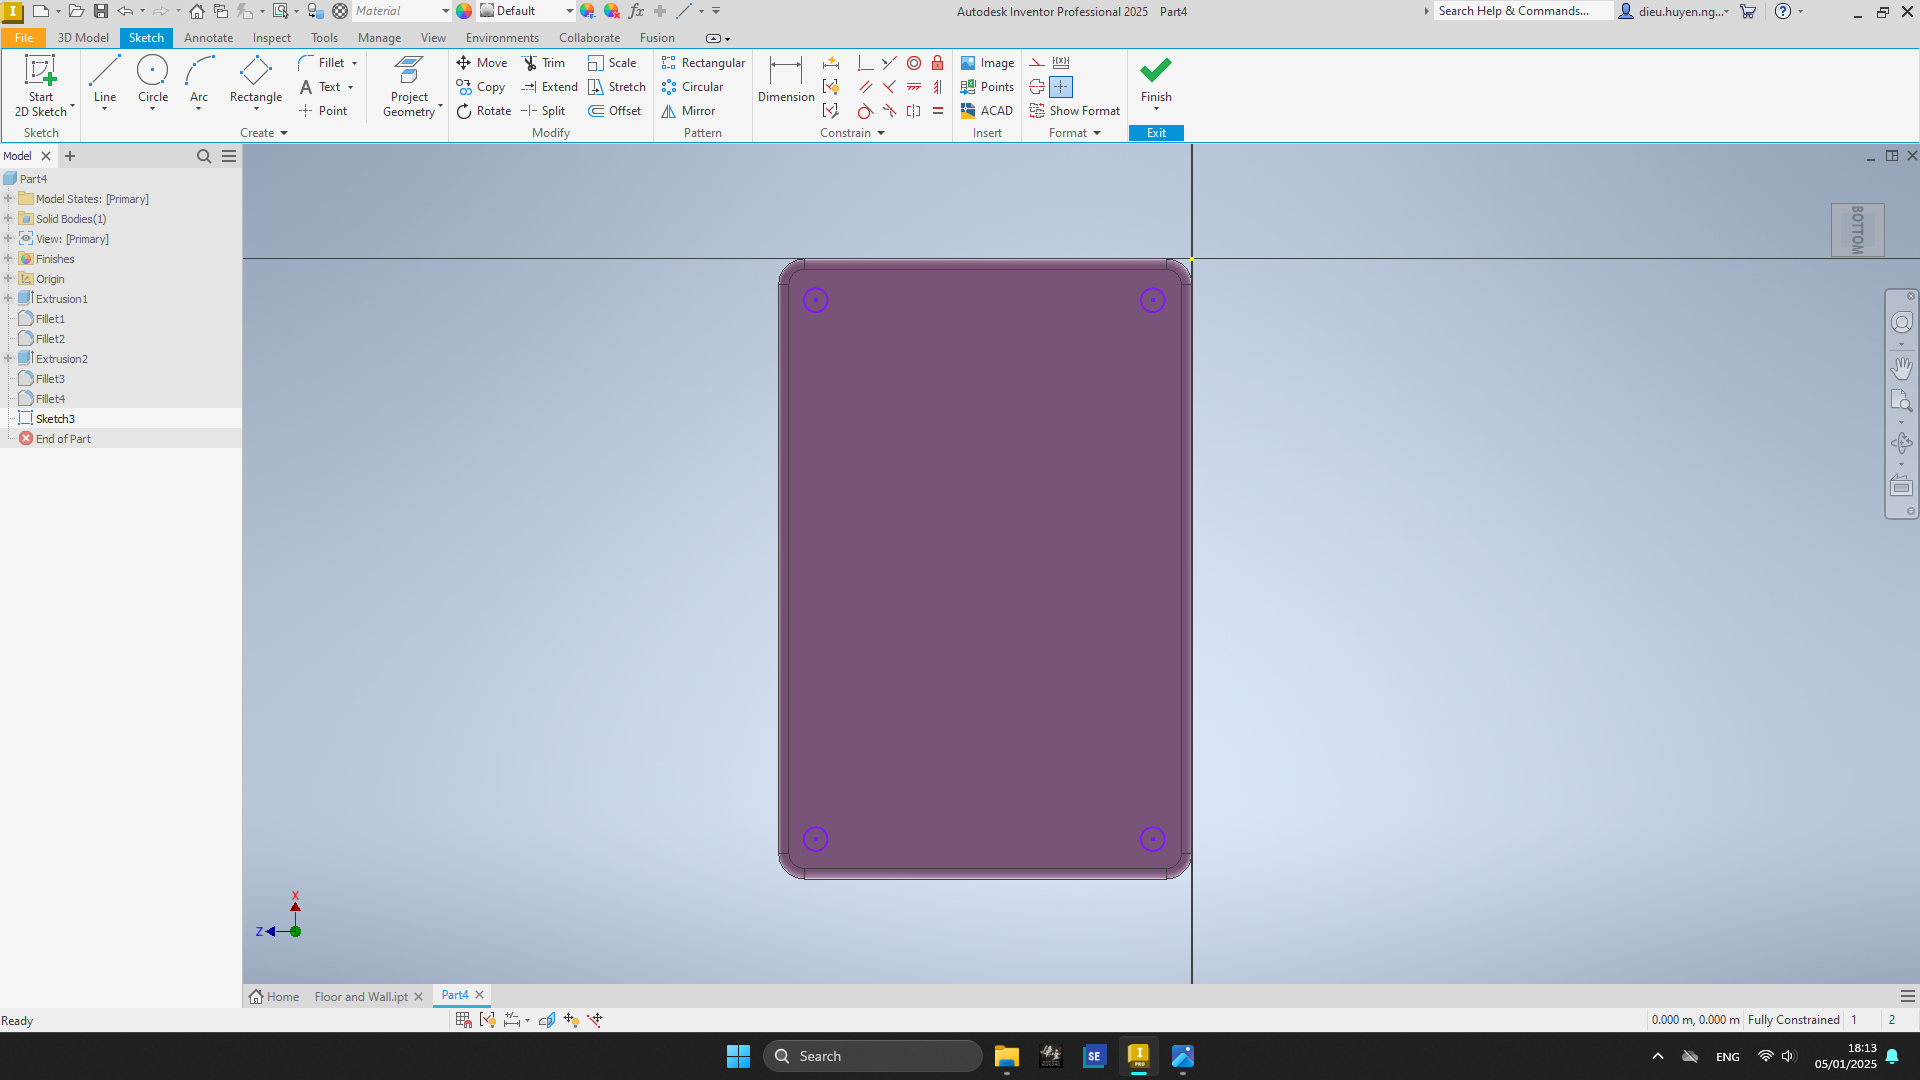Switch to Floor and Wall.ipt document tab
This screenshot has width=1920, height=1080.
361,997
